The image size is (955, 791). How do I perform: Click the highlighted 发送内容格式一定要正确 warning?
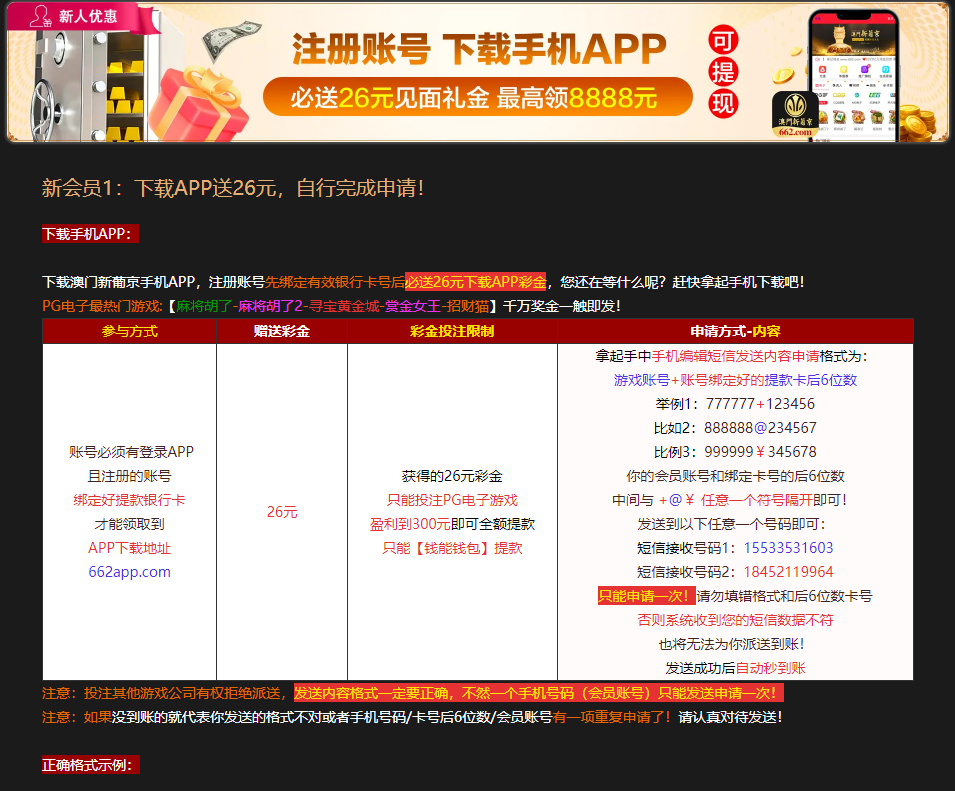pyautogui.click(x=538, y=693)
